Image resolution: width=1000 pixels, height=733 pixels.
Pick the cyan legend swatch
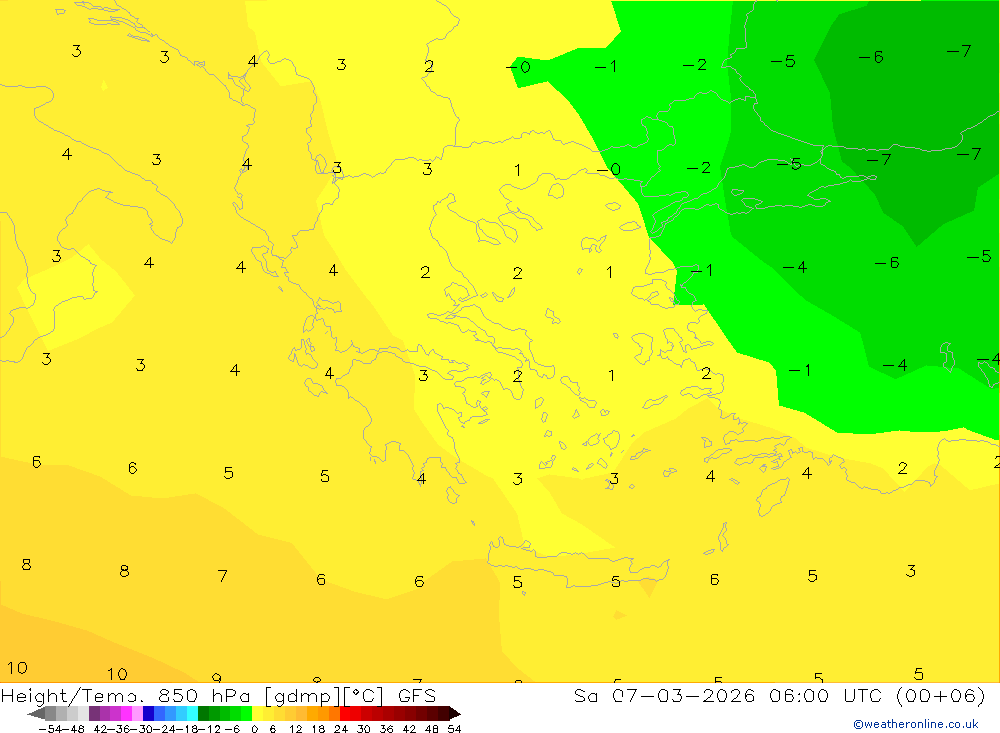(192, 713)
